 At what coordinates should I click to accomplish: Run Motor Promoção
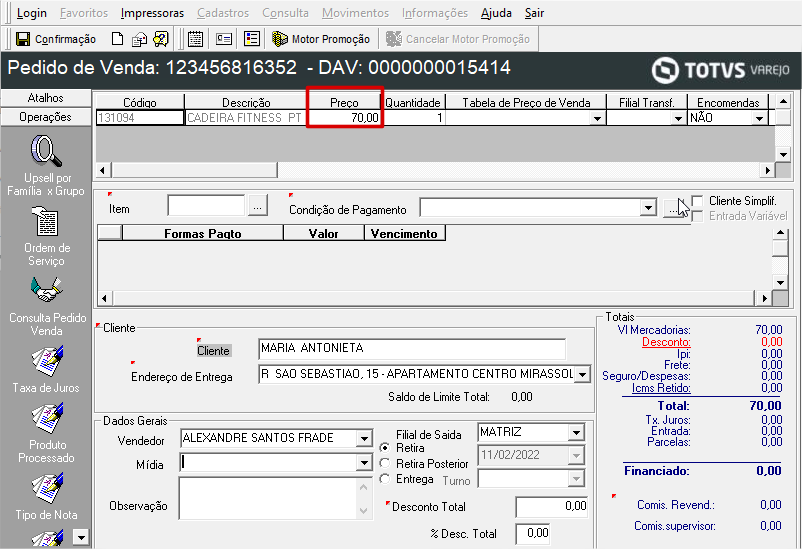321,39
